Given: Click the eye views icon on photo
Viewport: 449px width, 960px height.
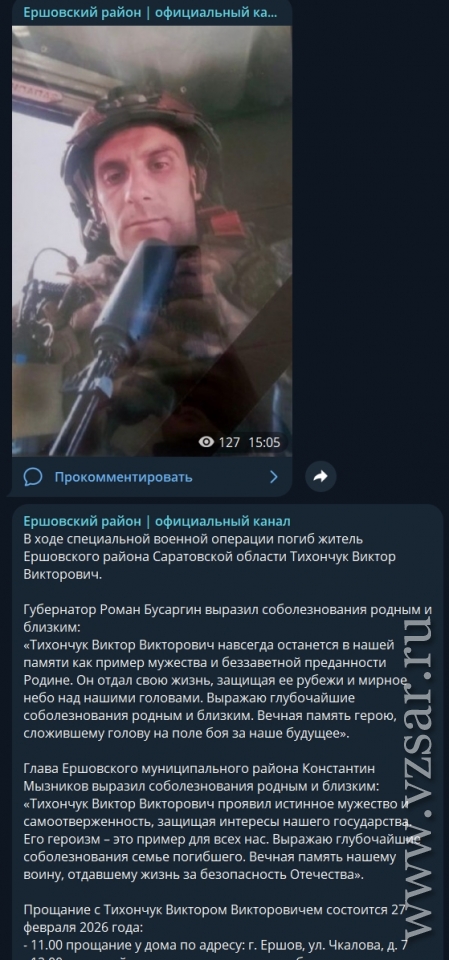Looking at the screenshot, I should 206,442.
